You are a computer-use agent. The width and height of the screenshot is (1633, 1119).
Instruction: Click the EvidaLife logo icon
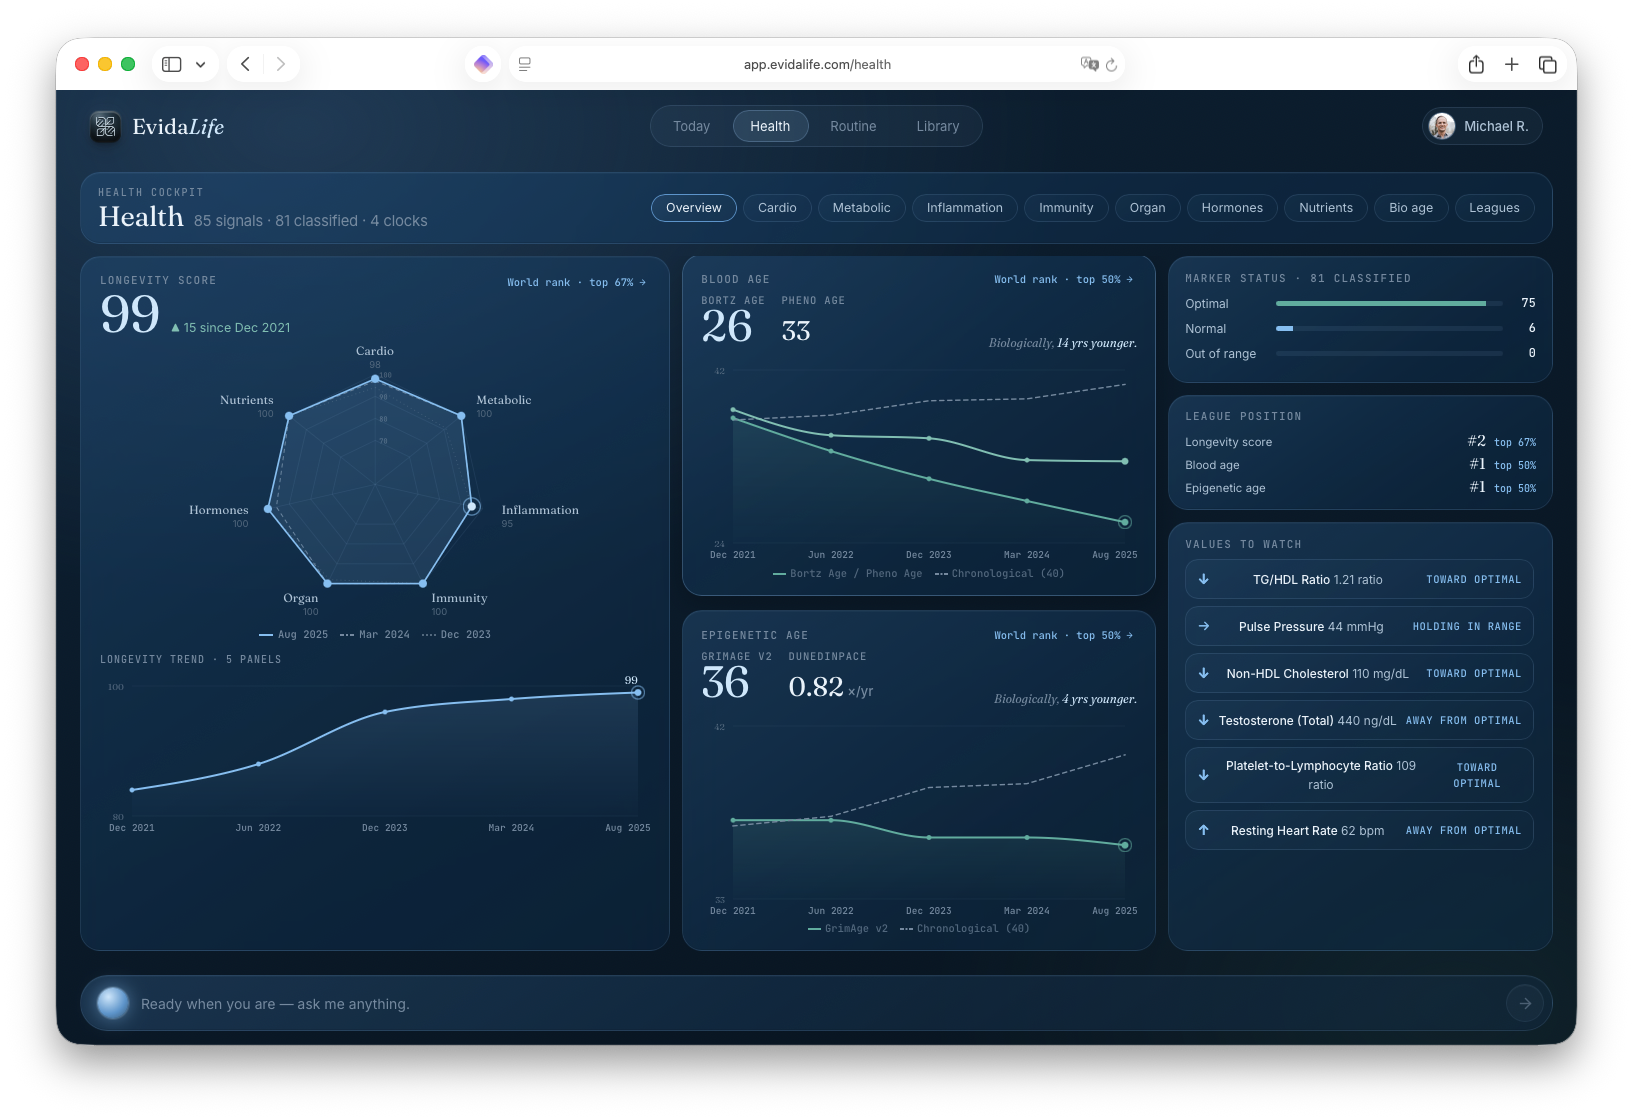coord(105,127)
